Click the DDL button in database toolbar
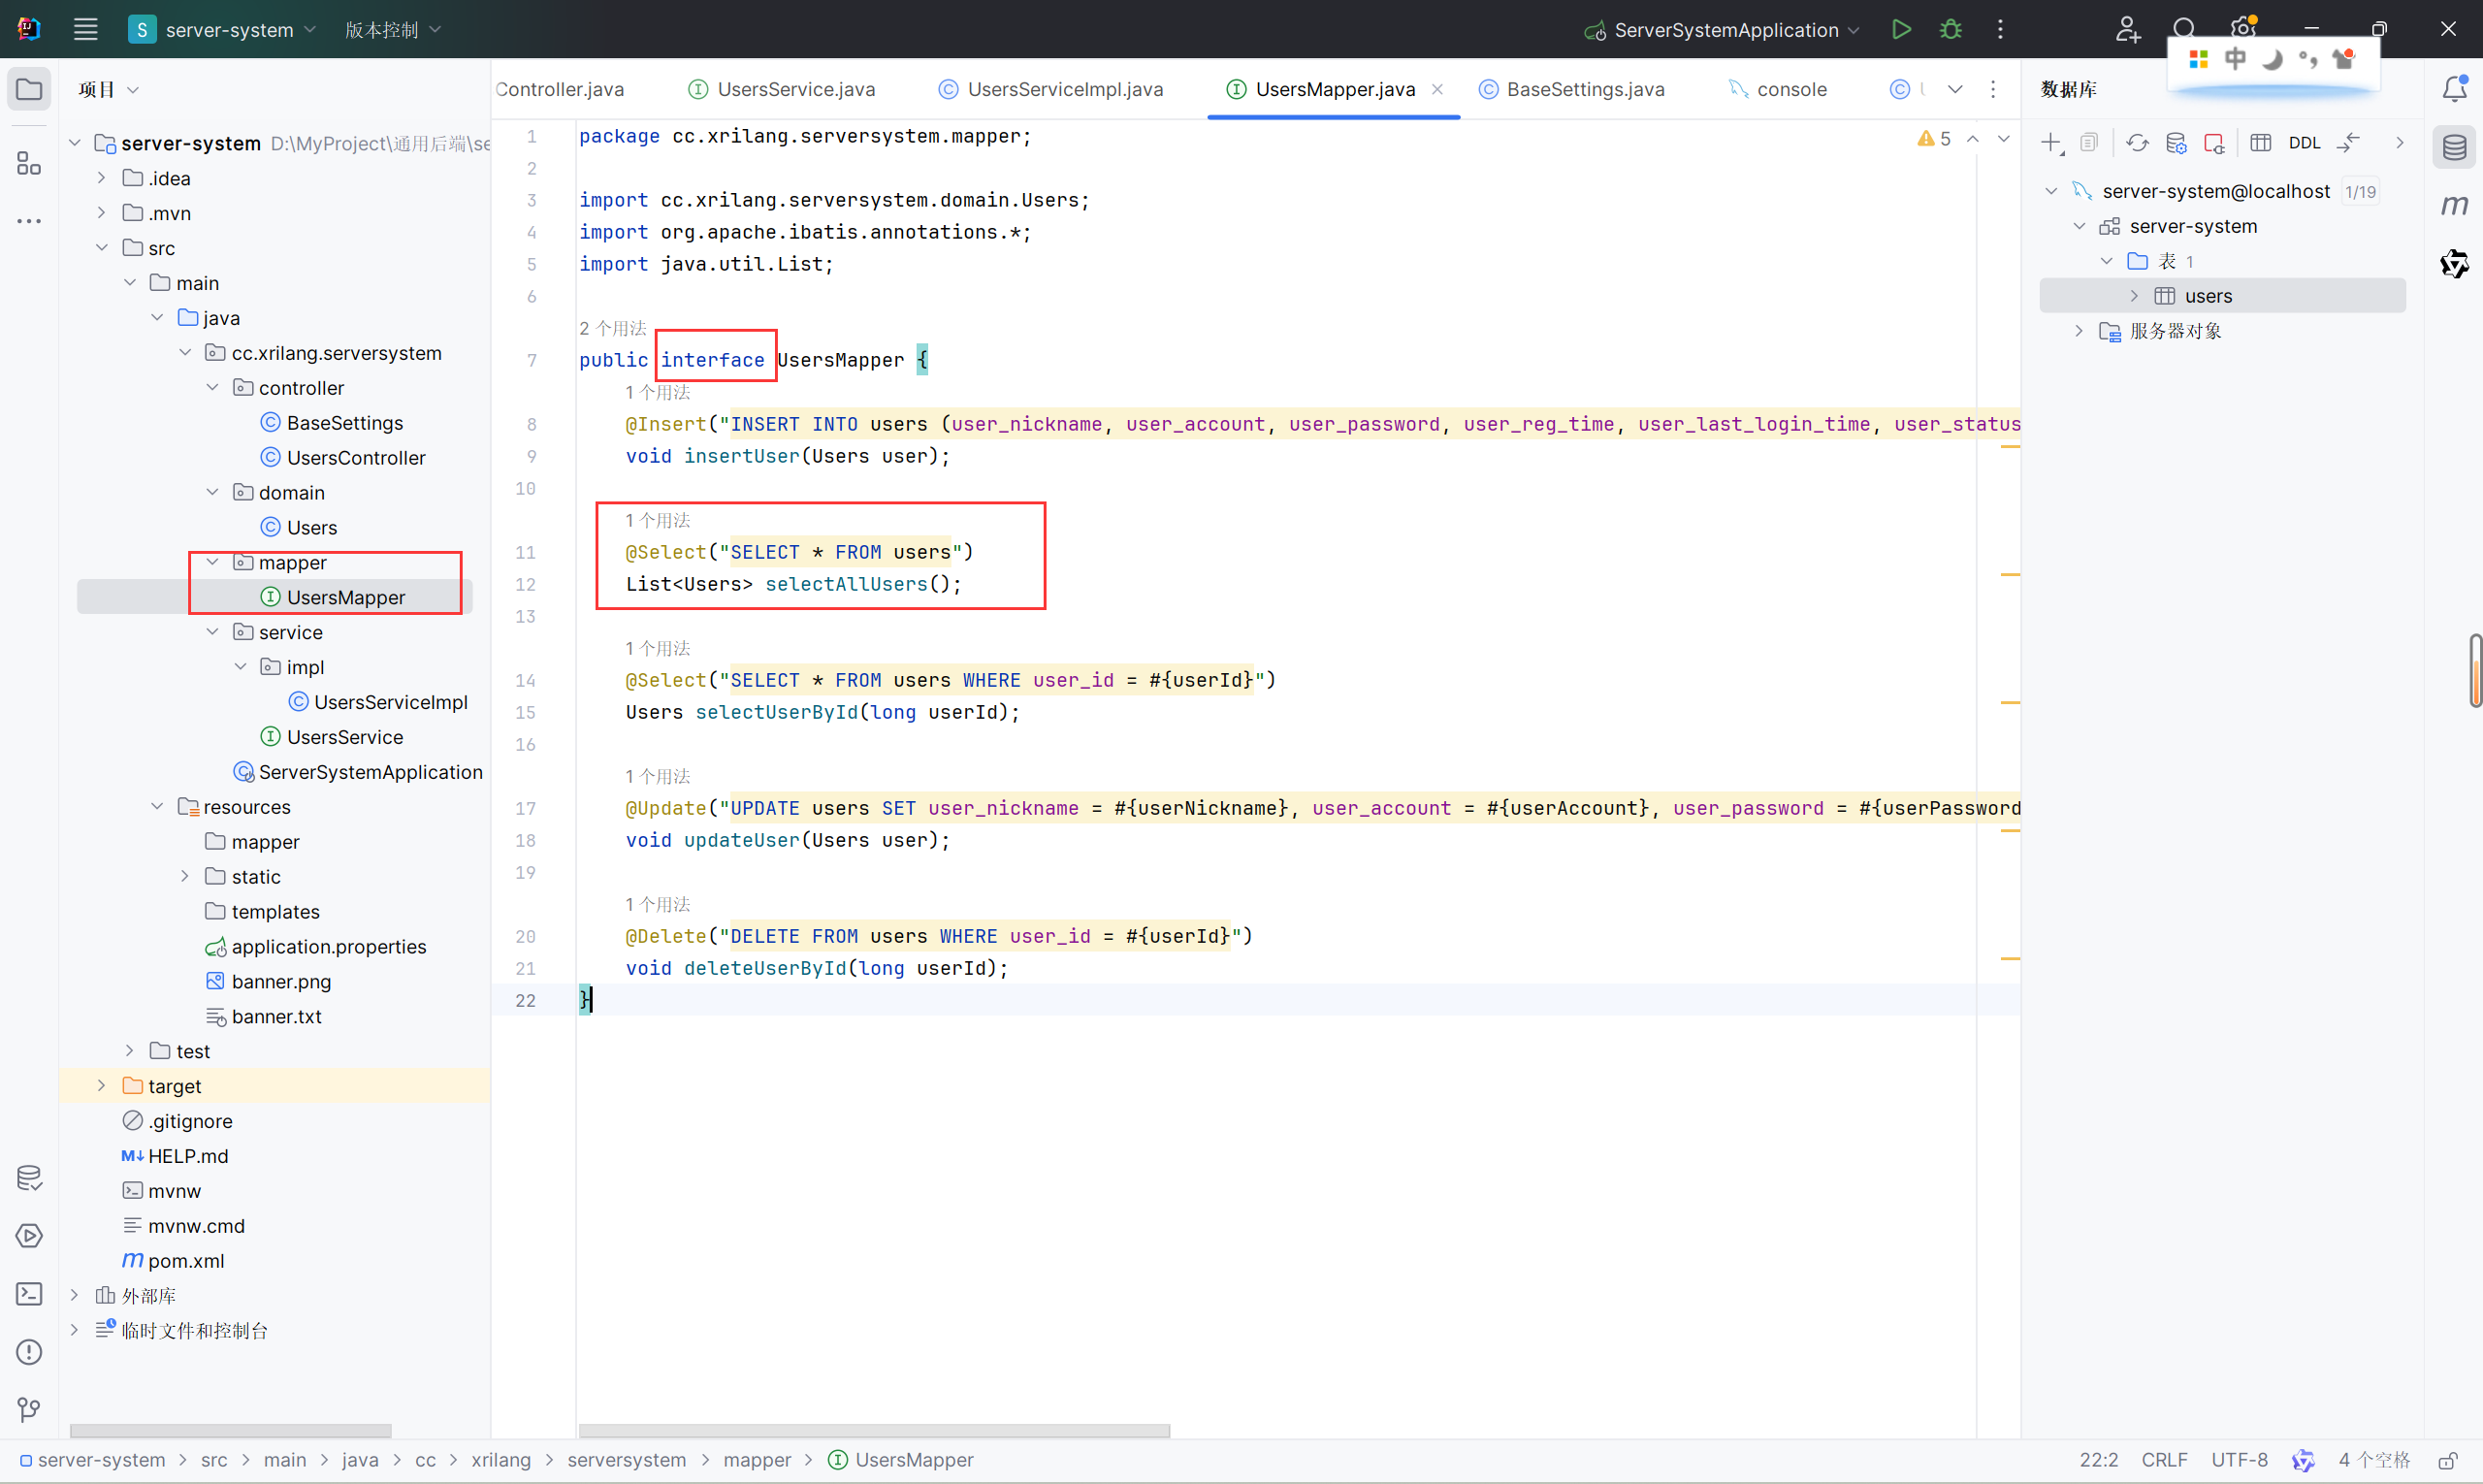Image resolution: width=2483 pixels, height=1484 pixels. (2304, 143)
